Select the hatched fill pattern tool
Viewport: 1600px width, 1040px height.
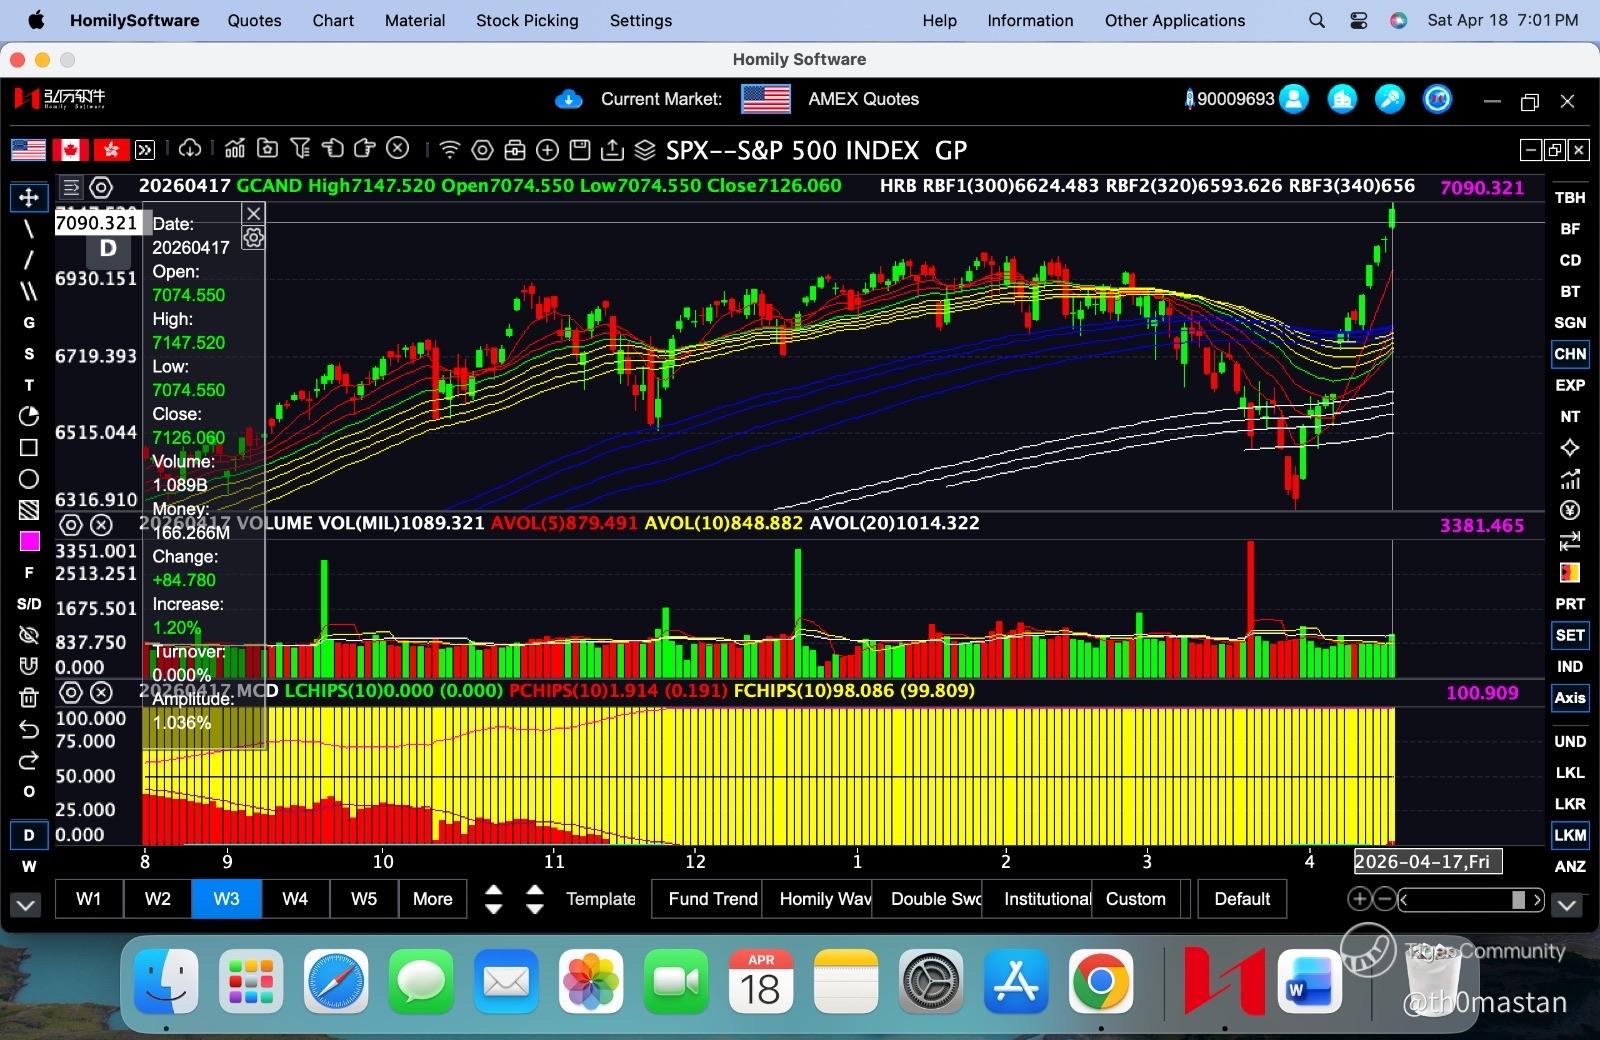click(29, 510)
